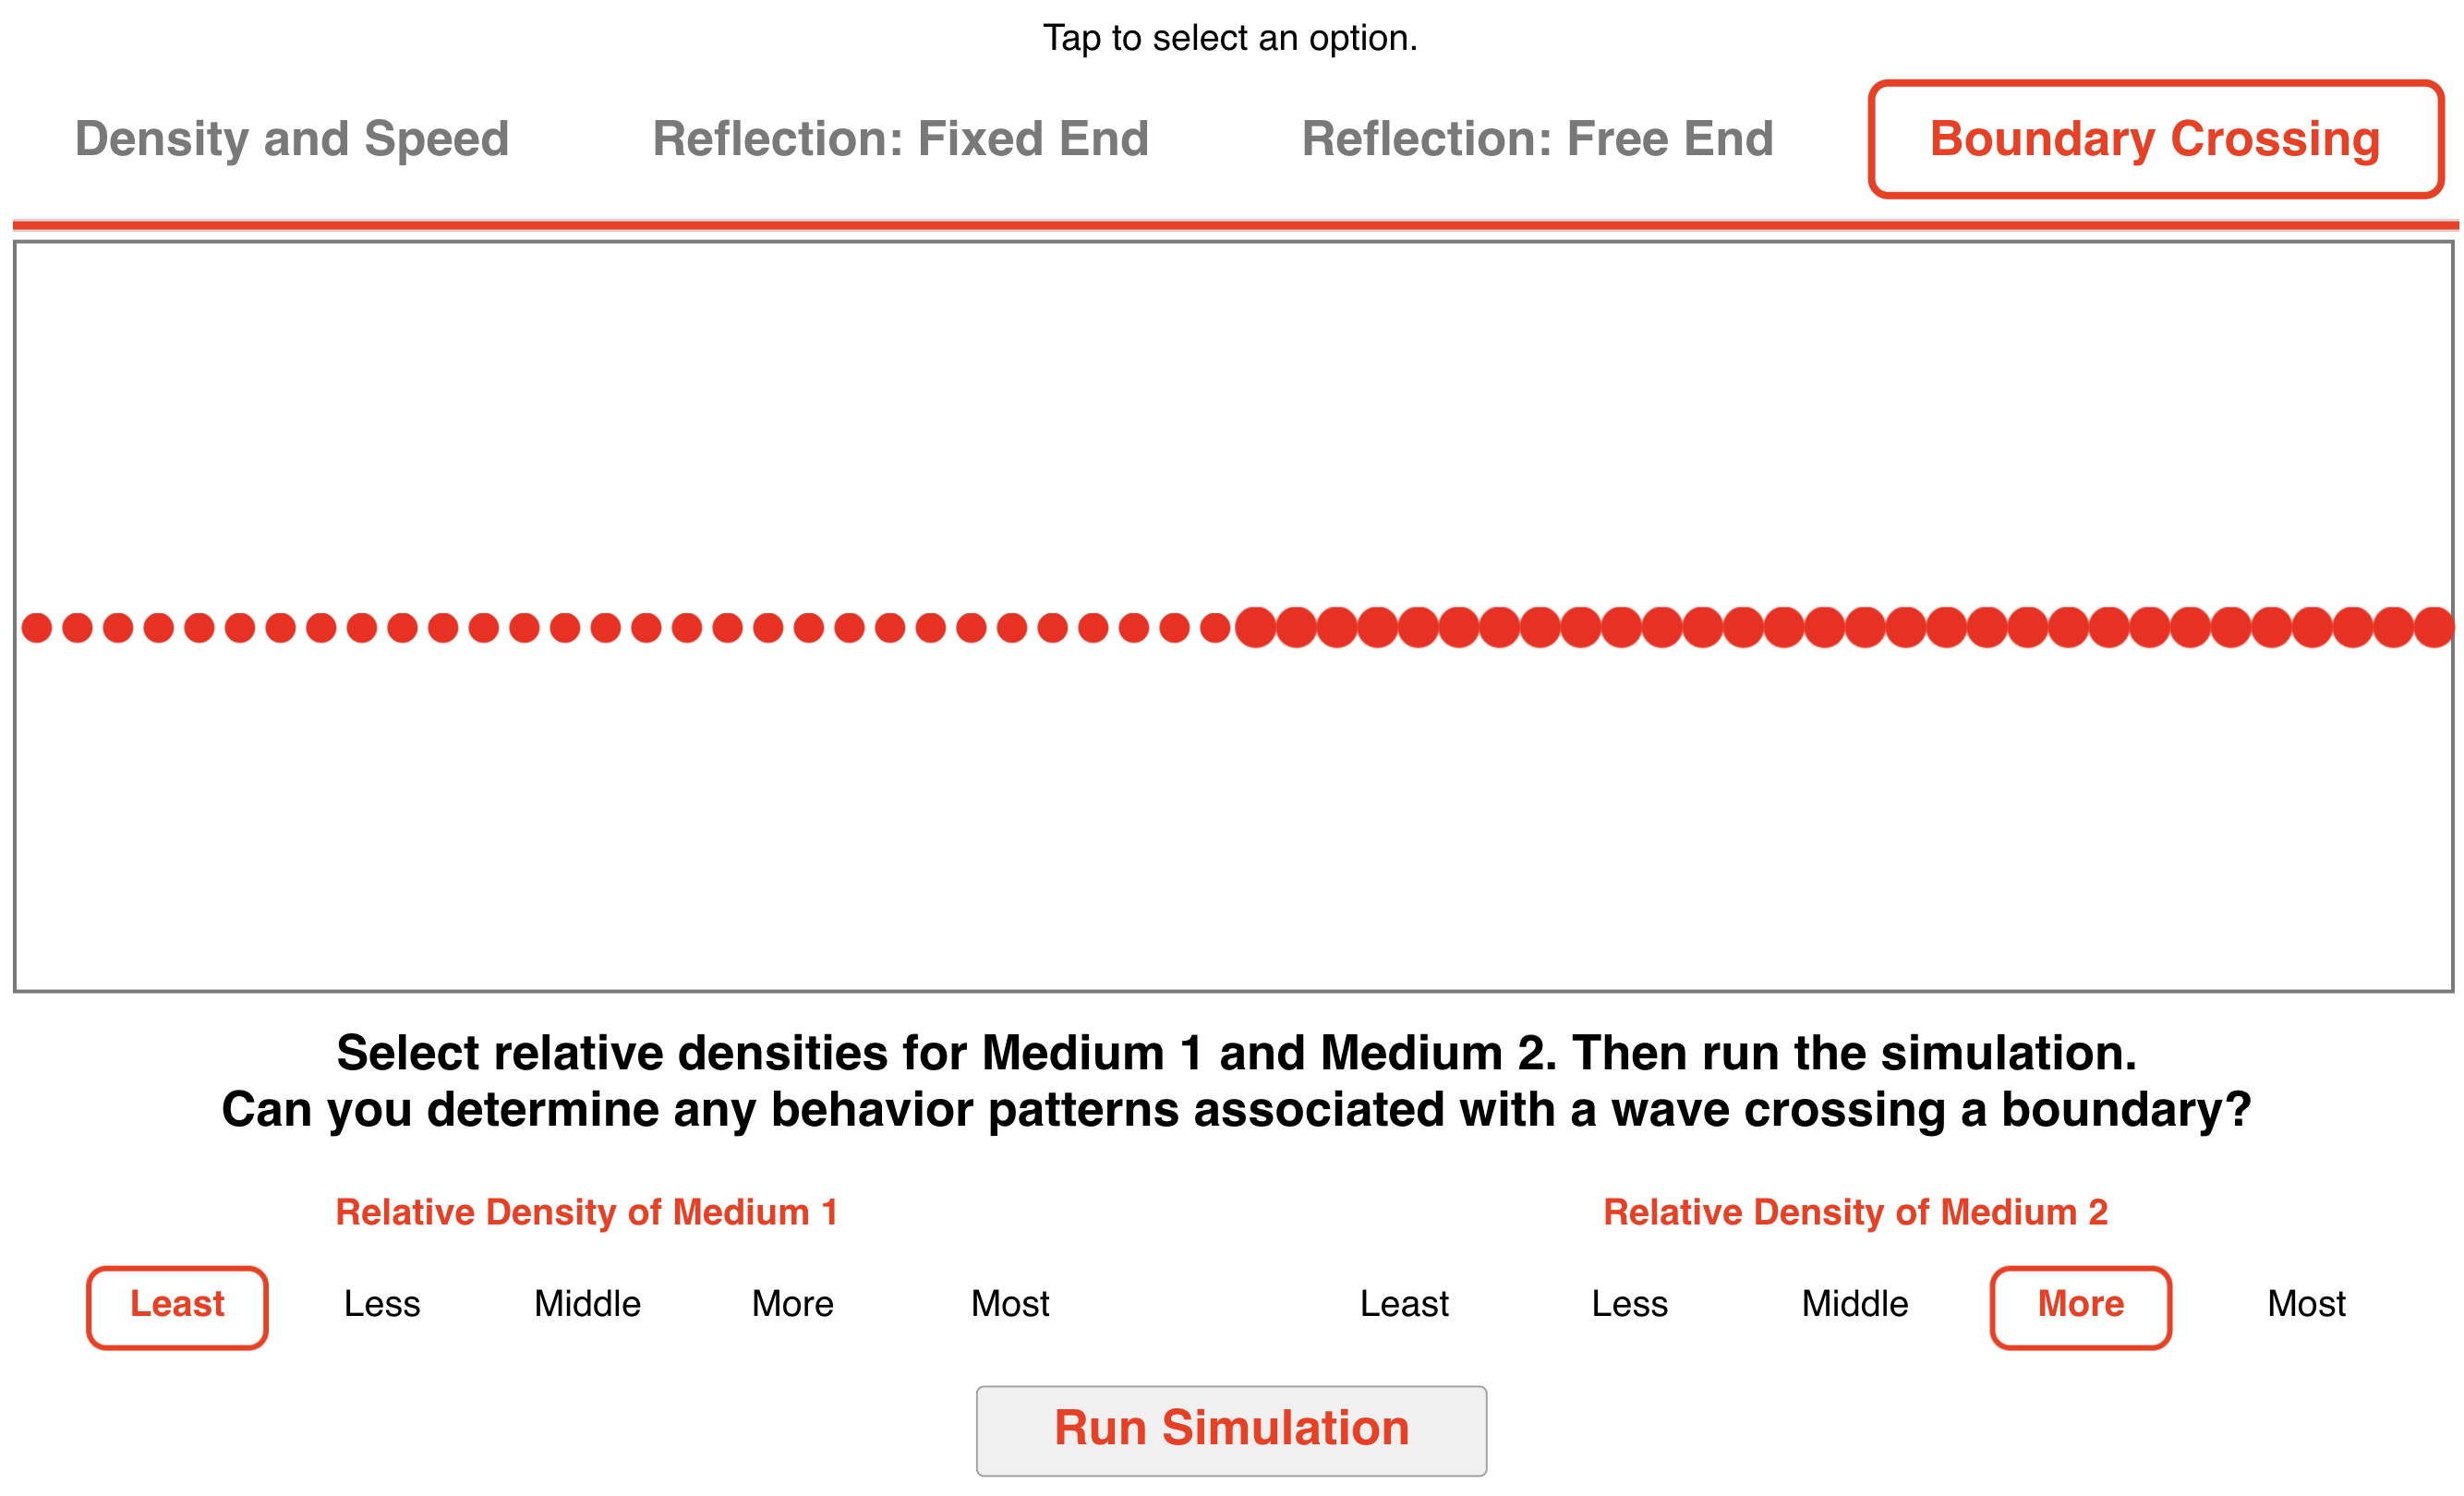Click the small-dot rope section of Medium 1
The height and width of the screenshot is (1496, 2464).
click(626, 628)
